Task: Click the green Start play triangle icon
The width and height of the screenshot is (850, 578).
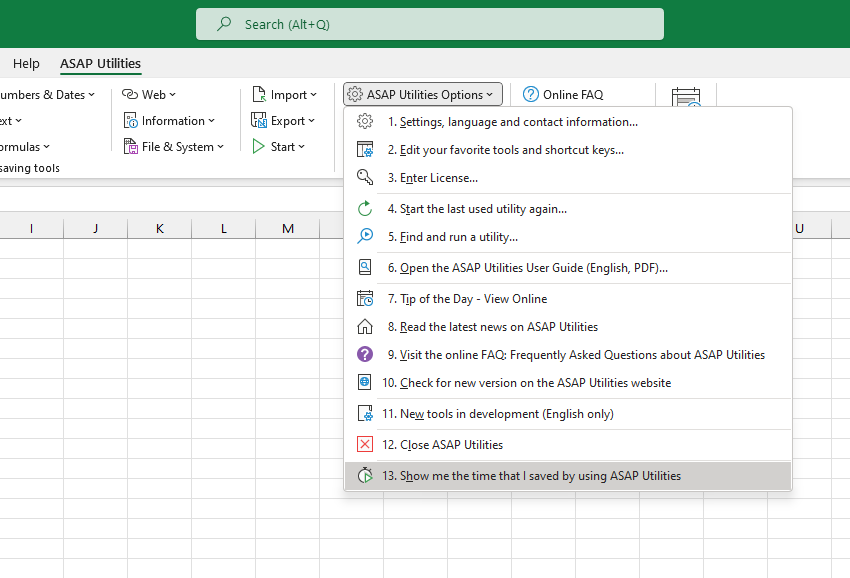Action: coord(258,146)
